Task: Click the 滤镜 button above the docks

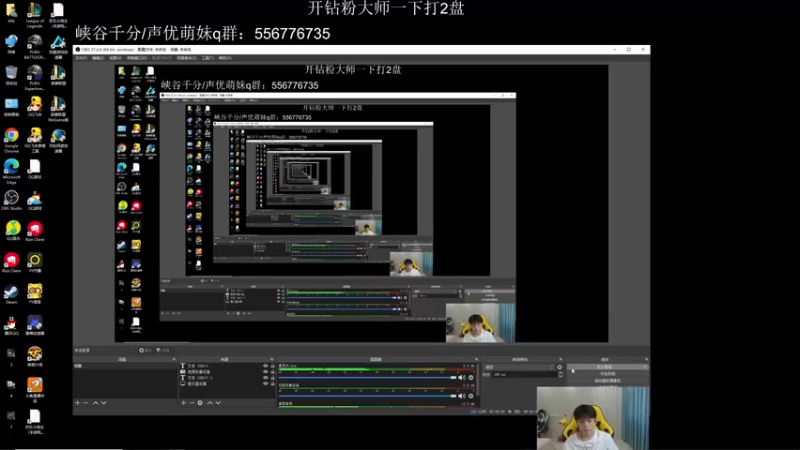Action: click(x=163, y=350)
